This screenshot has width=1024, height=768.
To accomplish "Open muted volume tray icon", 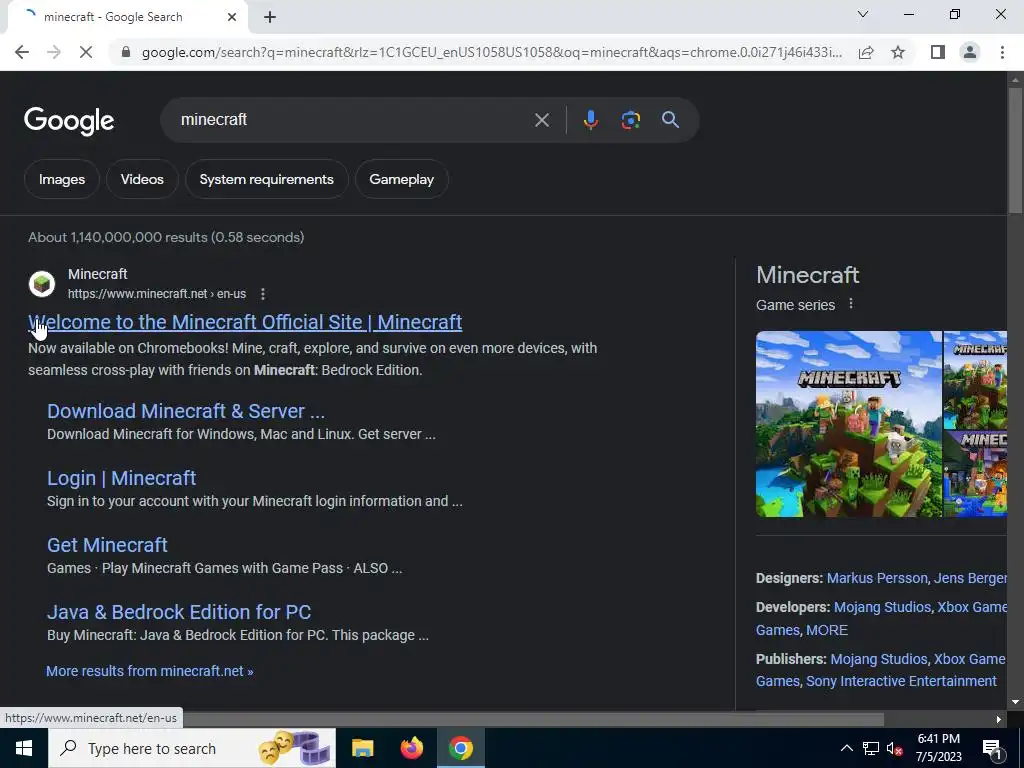I will point(894,748).
